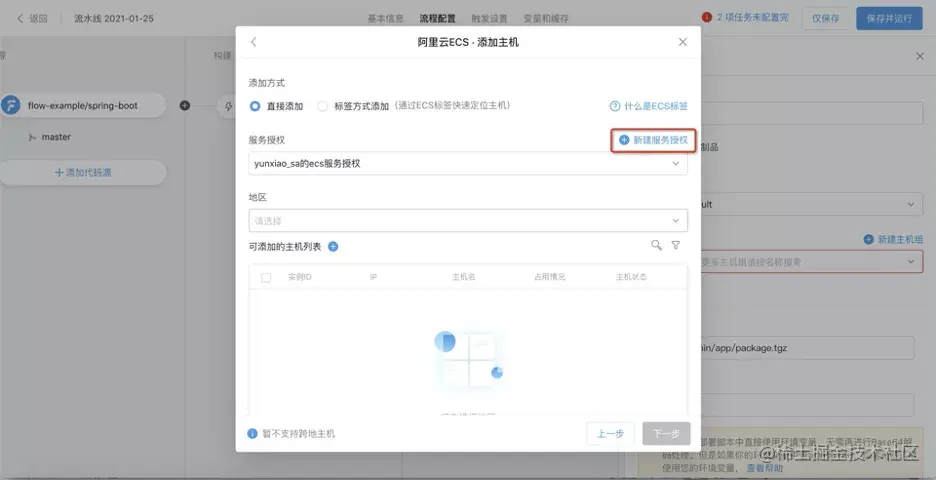Click the 主机名 column header
Screen dimensions: 936x480
click(x=464, y=277)
